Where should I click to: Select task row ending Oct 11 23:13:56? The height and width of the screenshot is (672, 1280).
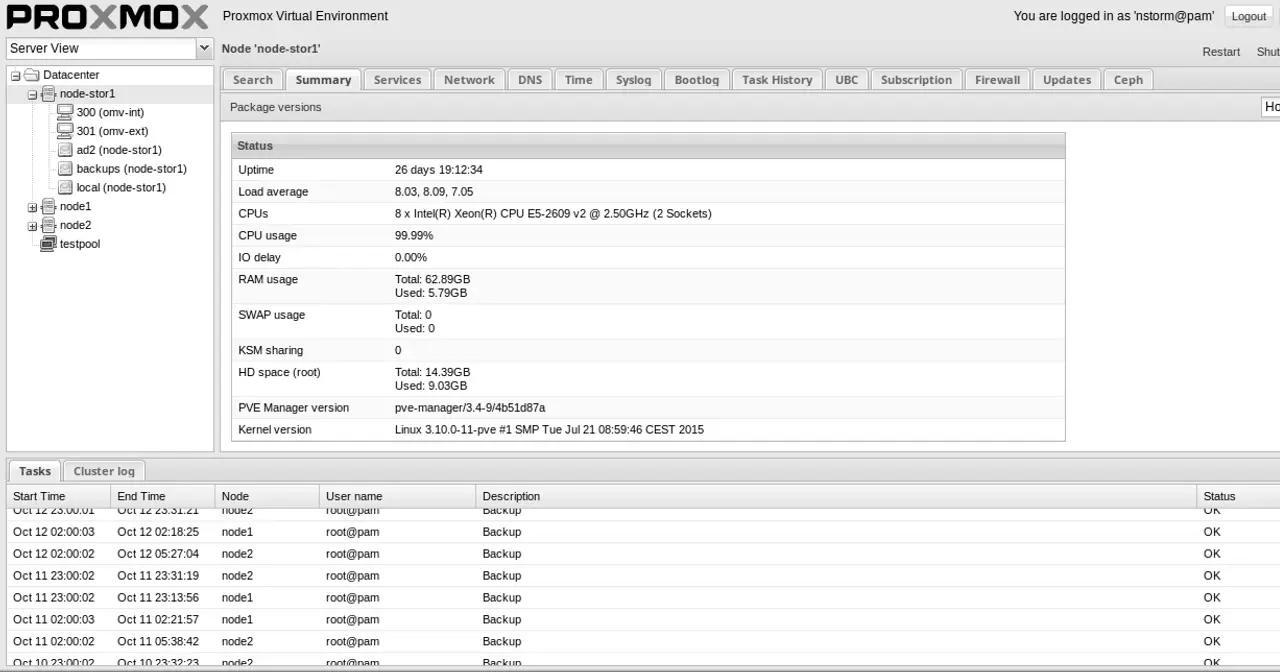coord(643,598)
